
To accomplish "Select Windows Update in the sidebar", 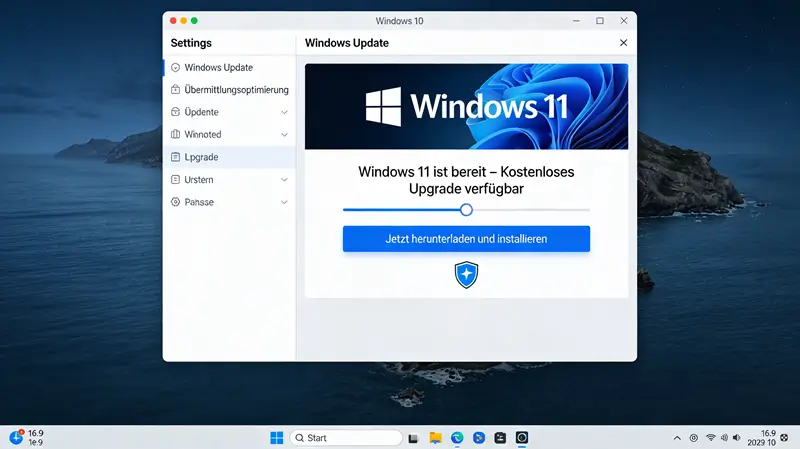I will (x=229, y=67).
